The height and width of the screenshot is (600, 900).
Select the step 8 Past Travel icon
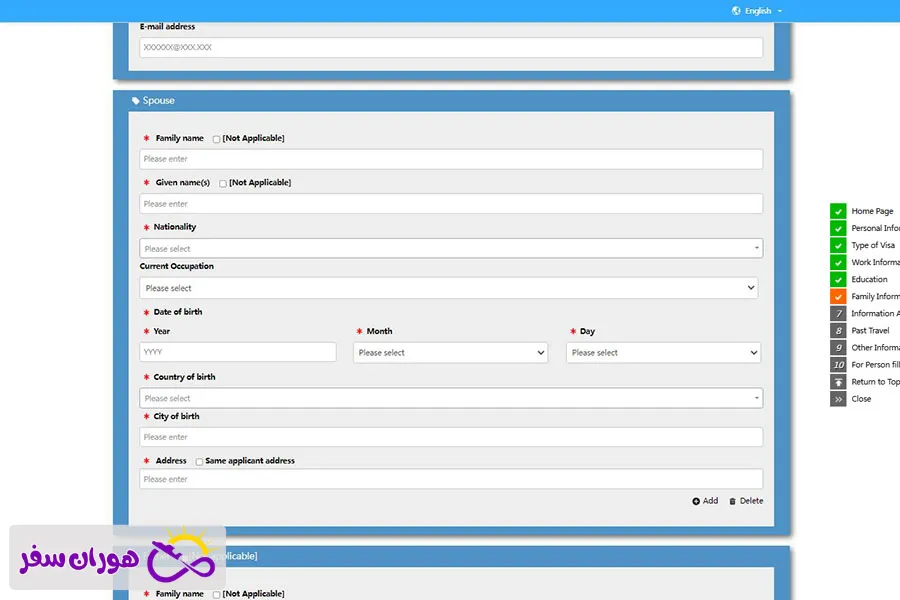(838, 330)
